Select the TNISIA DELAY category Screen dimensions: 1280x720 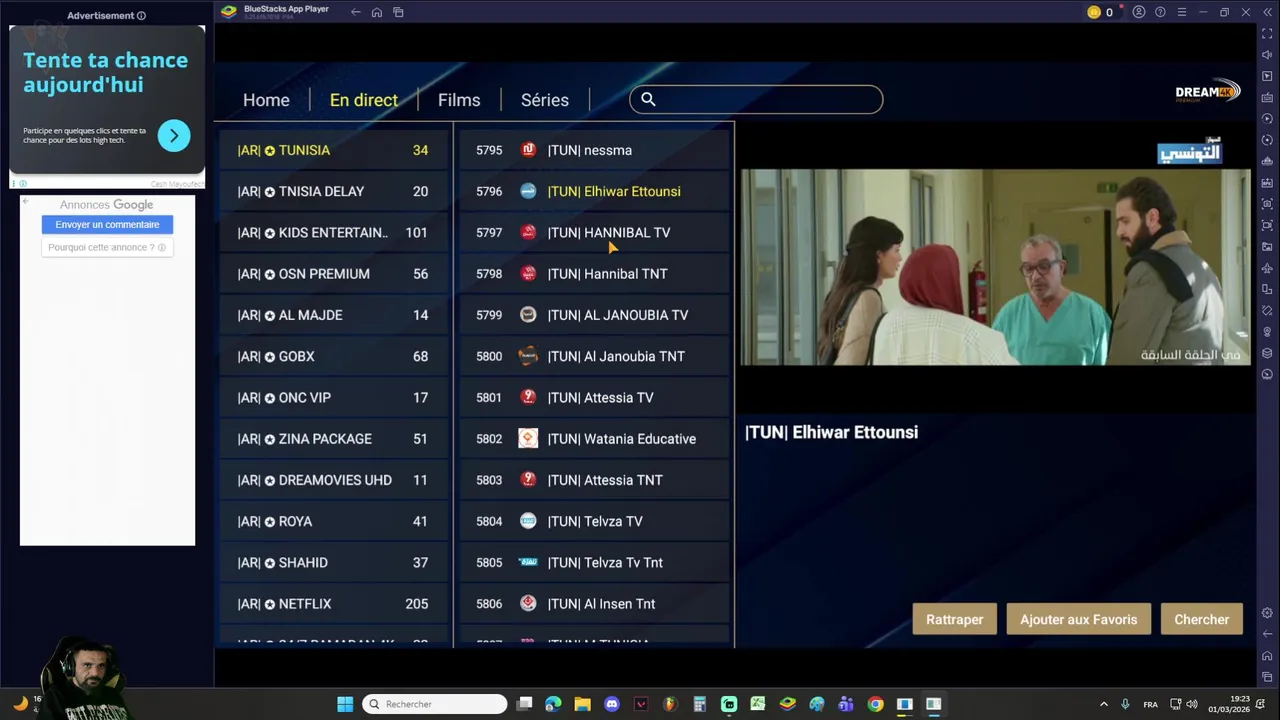(334, 191)
